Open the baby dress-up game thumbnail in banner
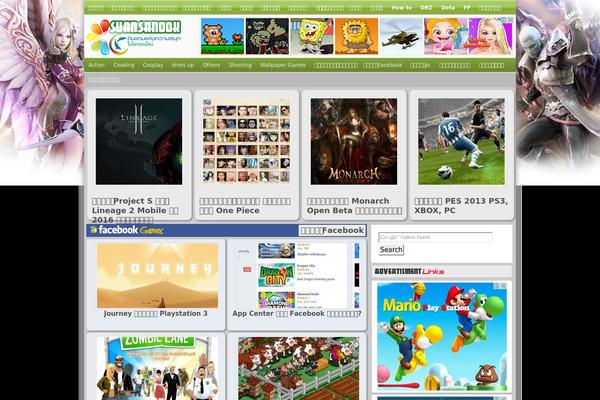 (446, 36)
